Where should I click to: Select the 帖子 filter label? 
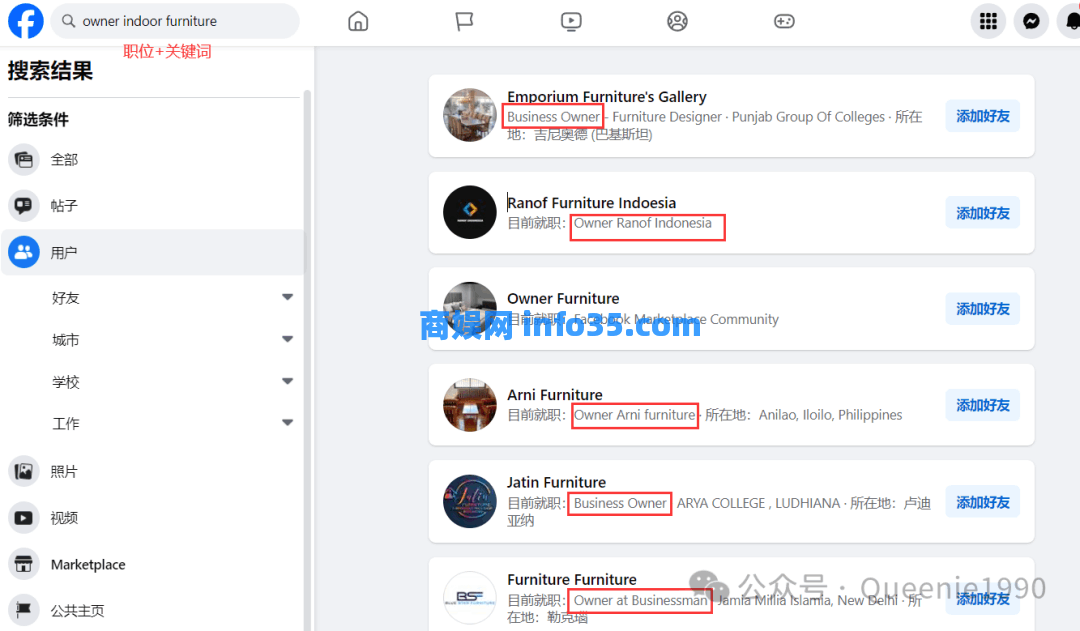pos(64,205)
